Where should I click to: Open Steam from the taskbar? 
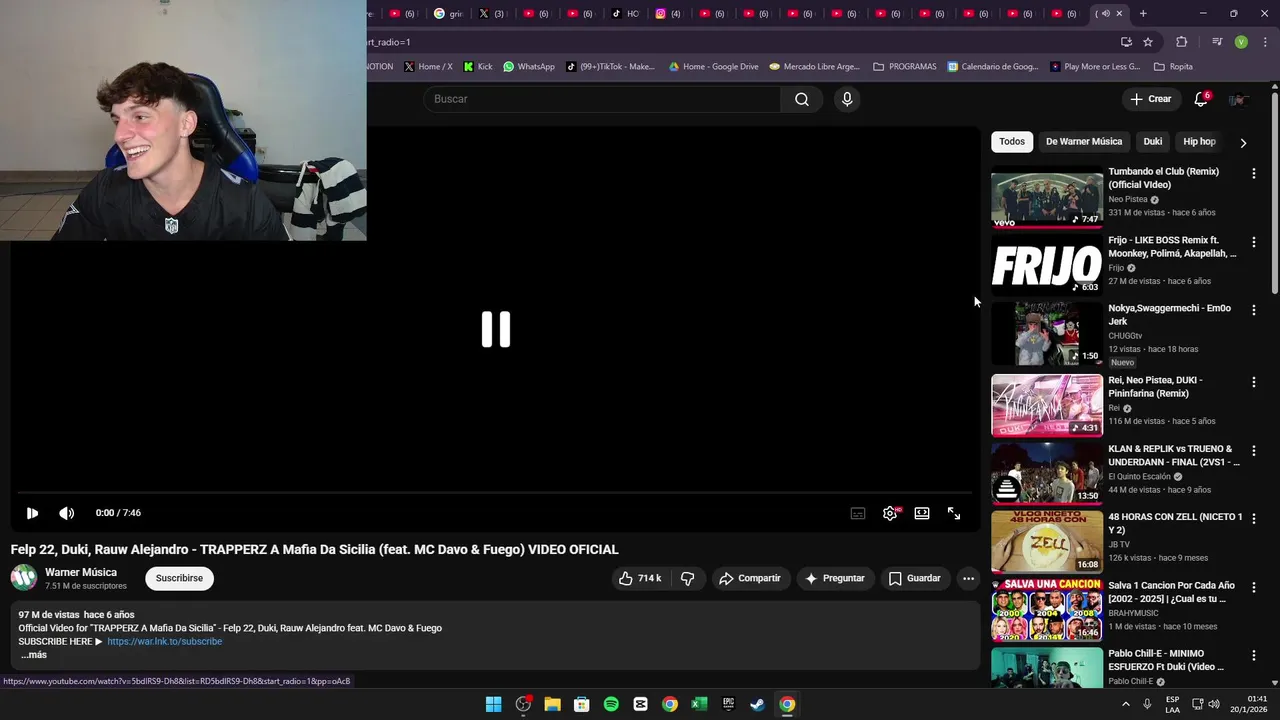pyautogui.click(x=758, y=704)
